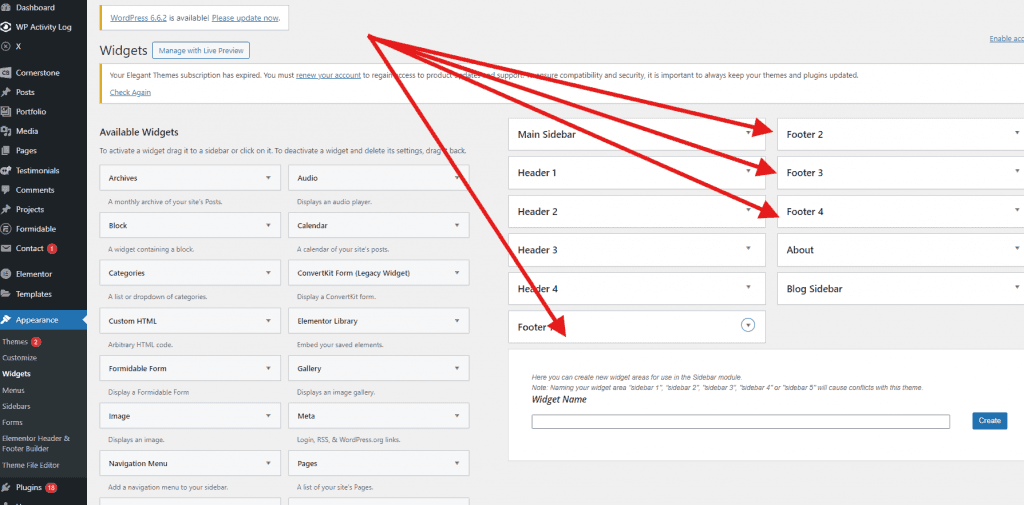Click the Please update now link
The image size is (1024, 505).
click(x=246, y=18)
